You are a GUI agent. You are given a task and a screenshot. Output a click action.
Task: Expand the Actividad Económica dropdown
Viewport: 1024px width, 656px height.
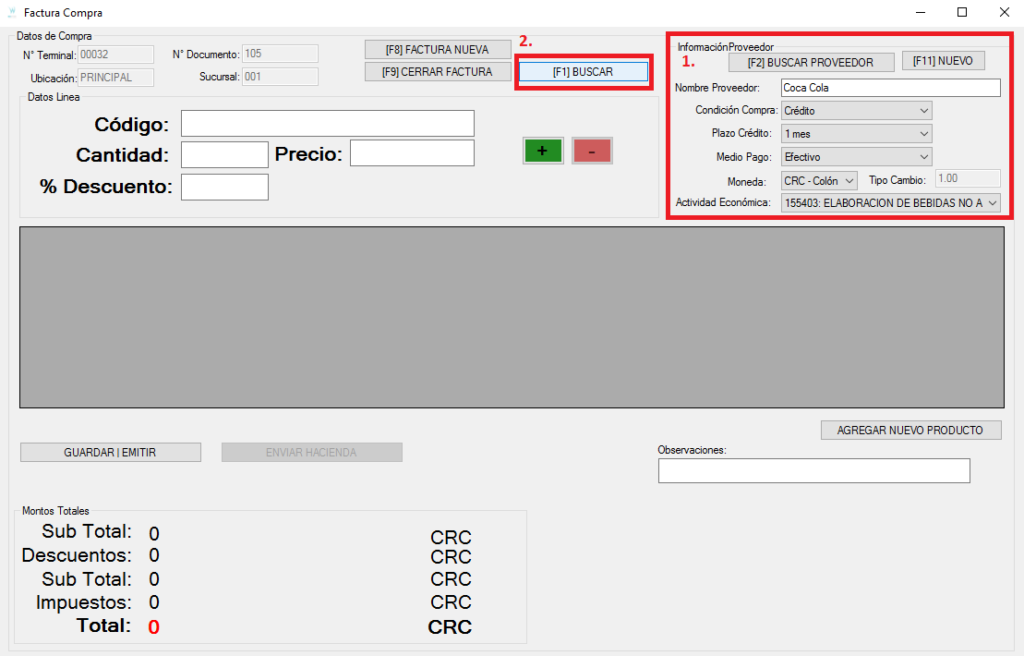pos(890,203)
